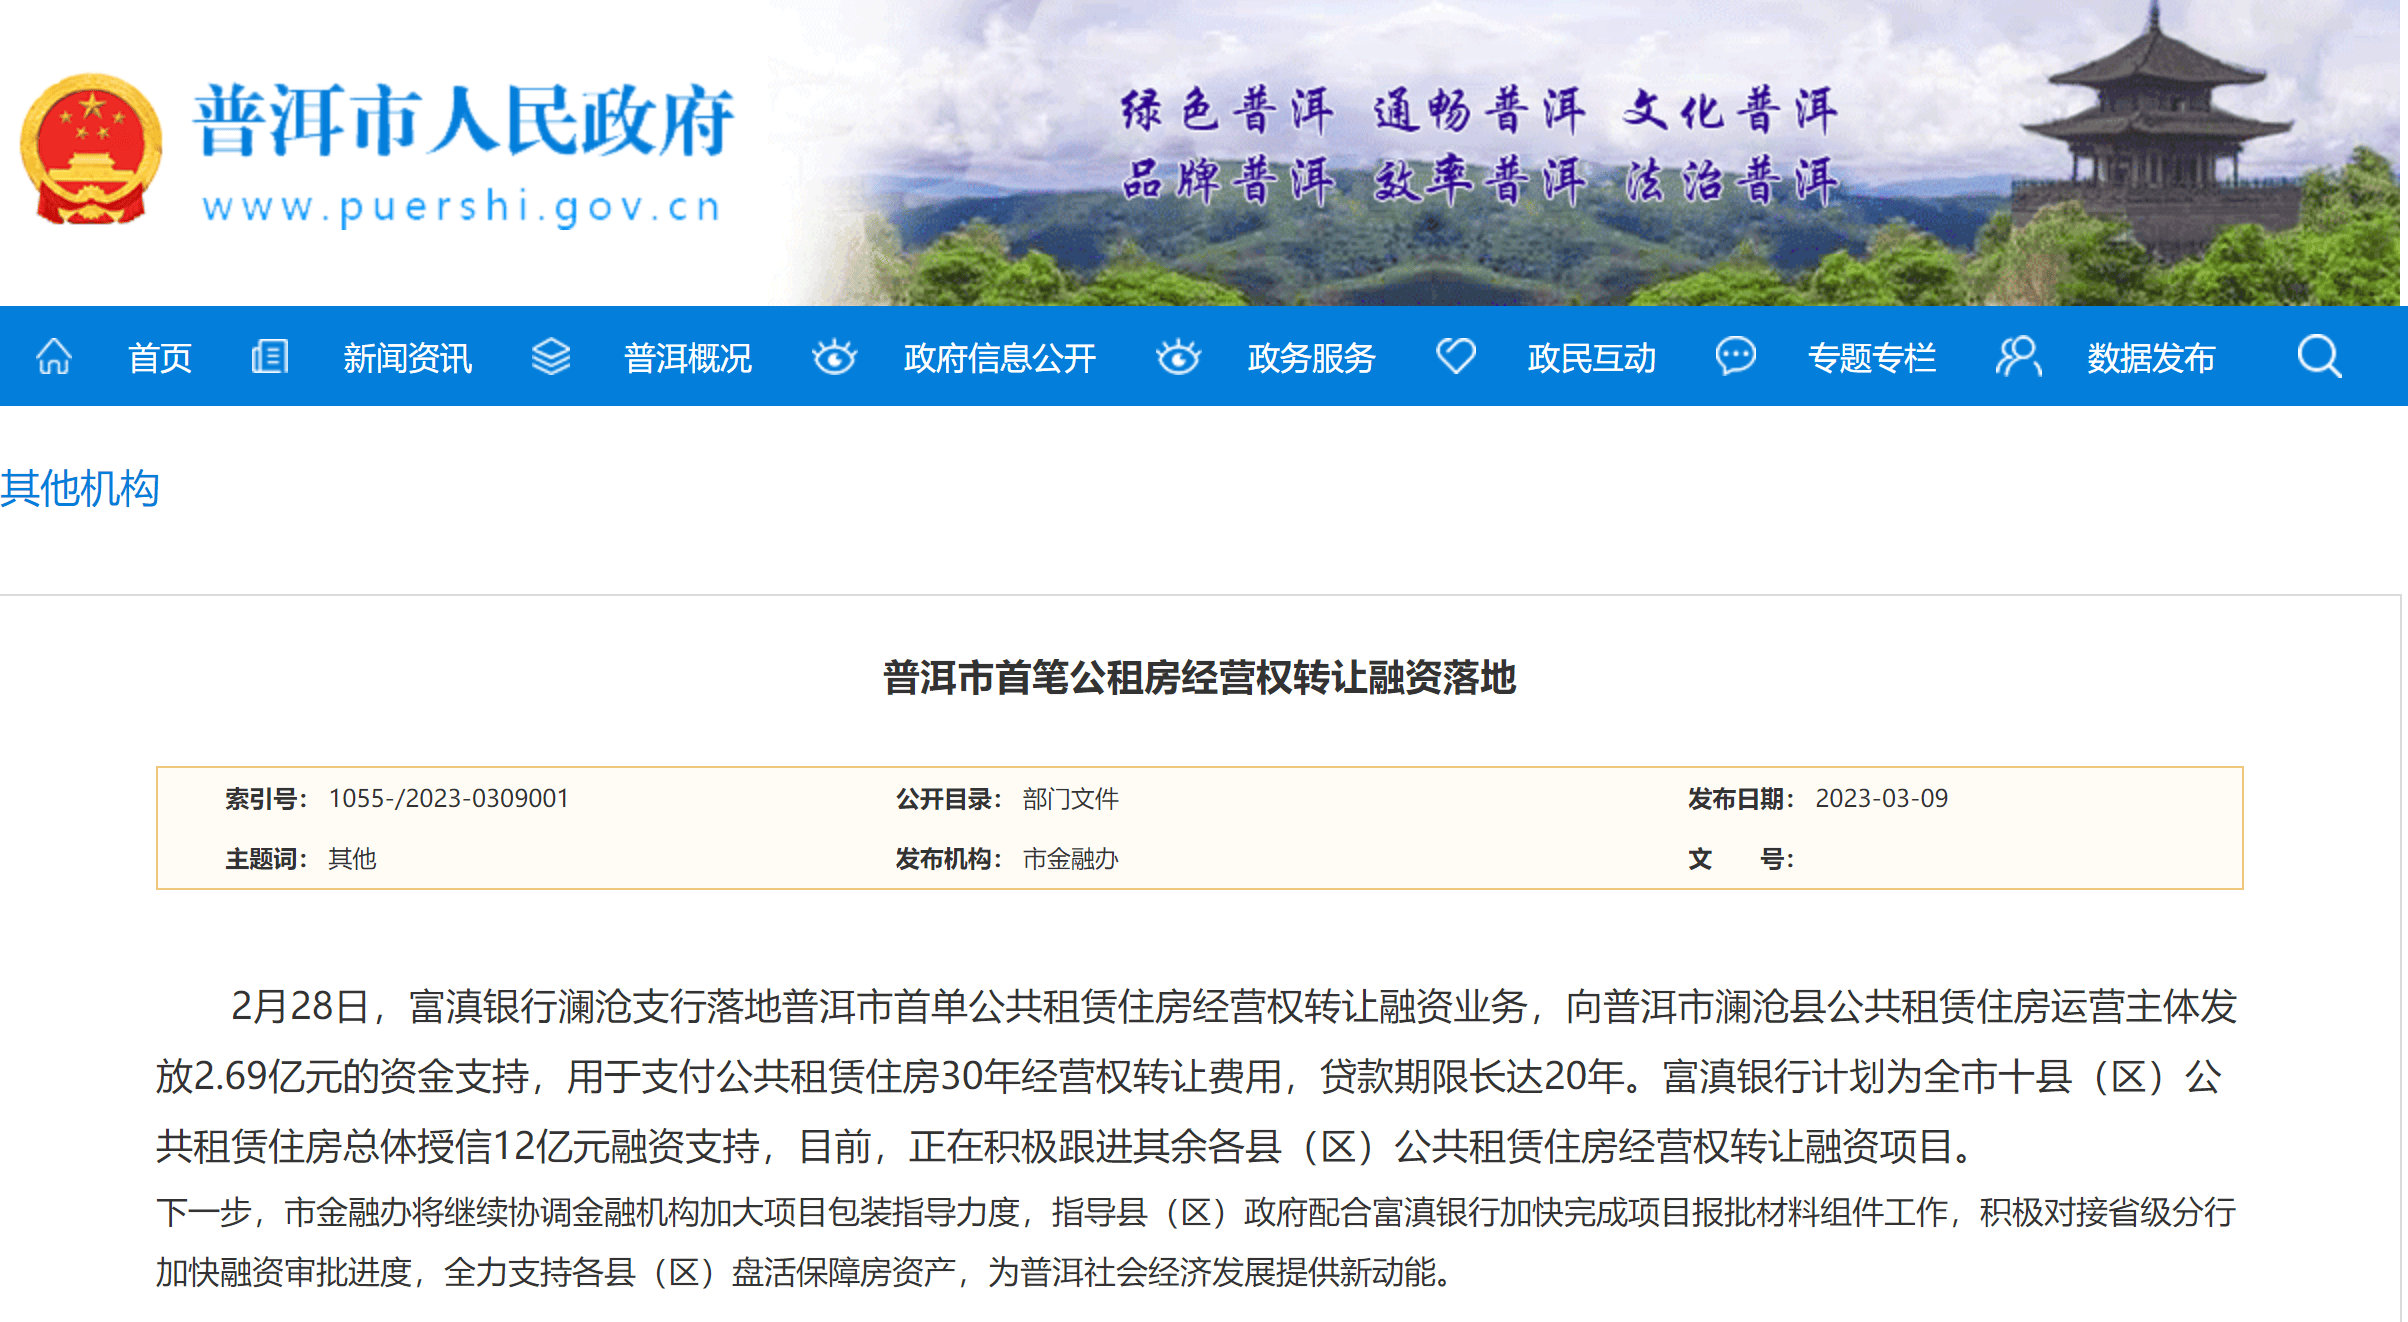Open 新闻资讯 menu item
2408x1322 pixels.
[407, 358]
